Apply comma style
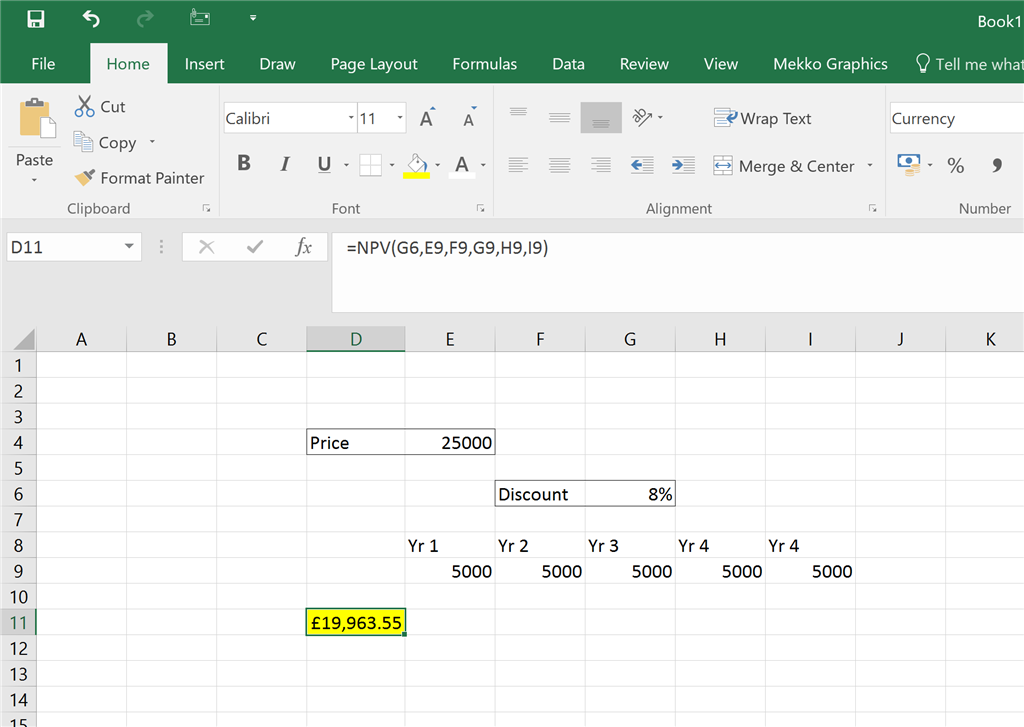The image size is (1024, 727). (x=997, y=165)
